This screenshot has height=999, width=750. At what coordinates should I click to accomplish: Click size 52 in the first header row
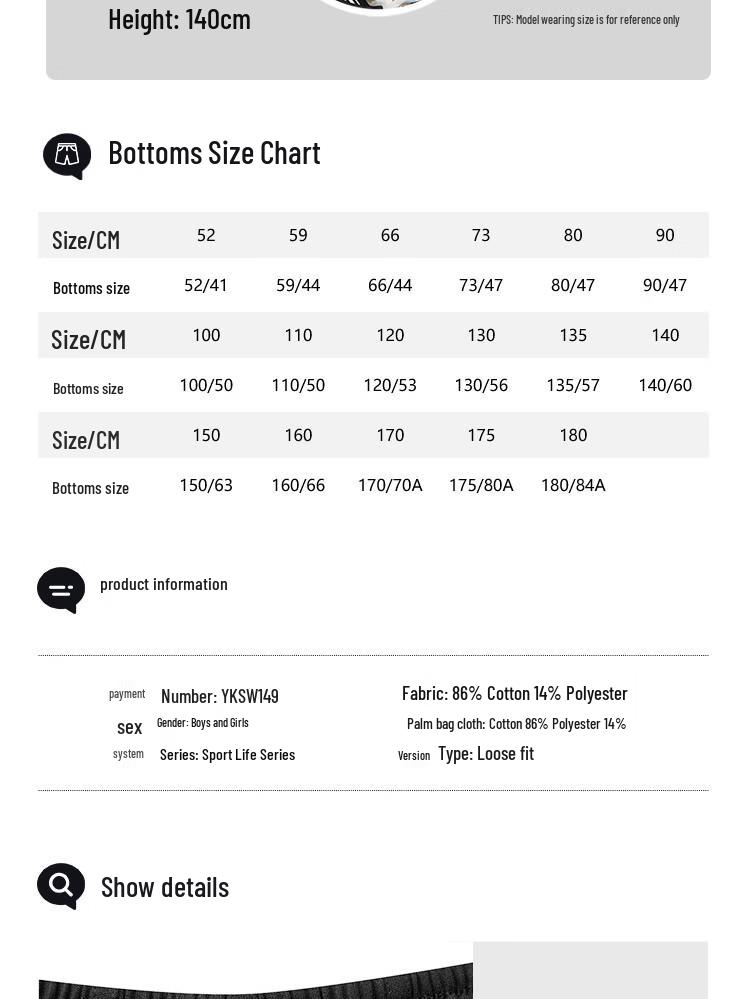[x=206, y=235]
